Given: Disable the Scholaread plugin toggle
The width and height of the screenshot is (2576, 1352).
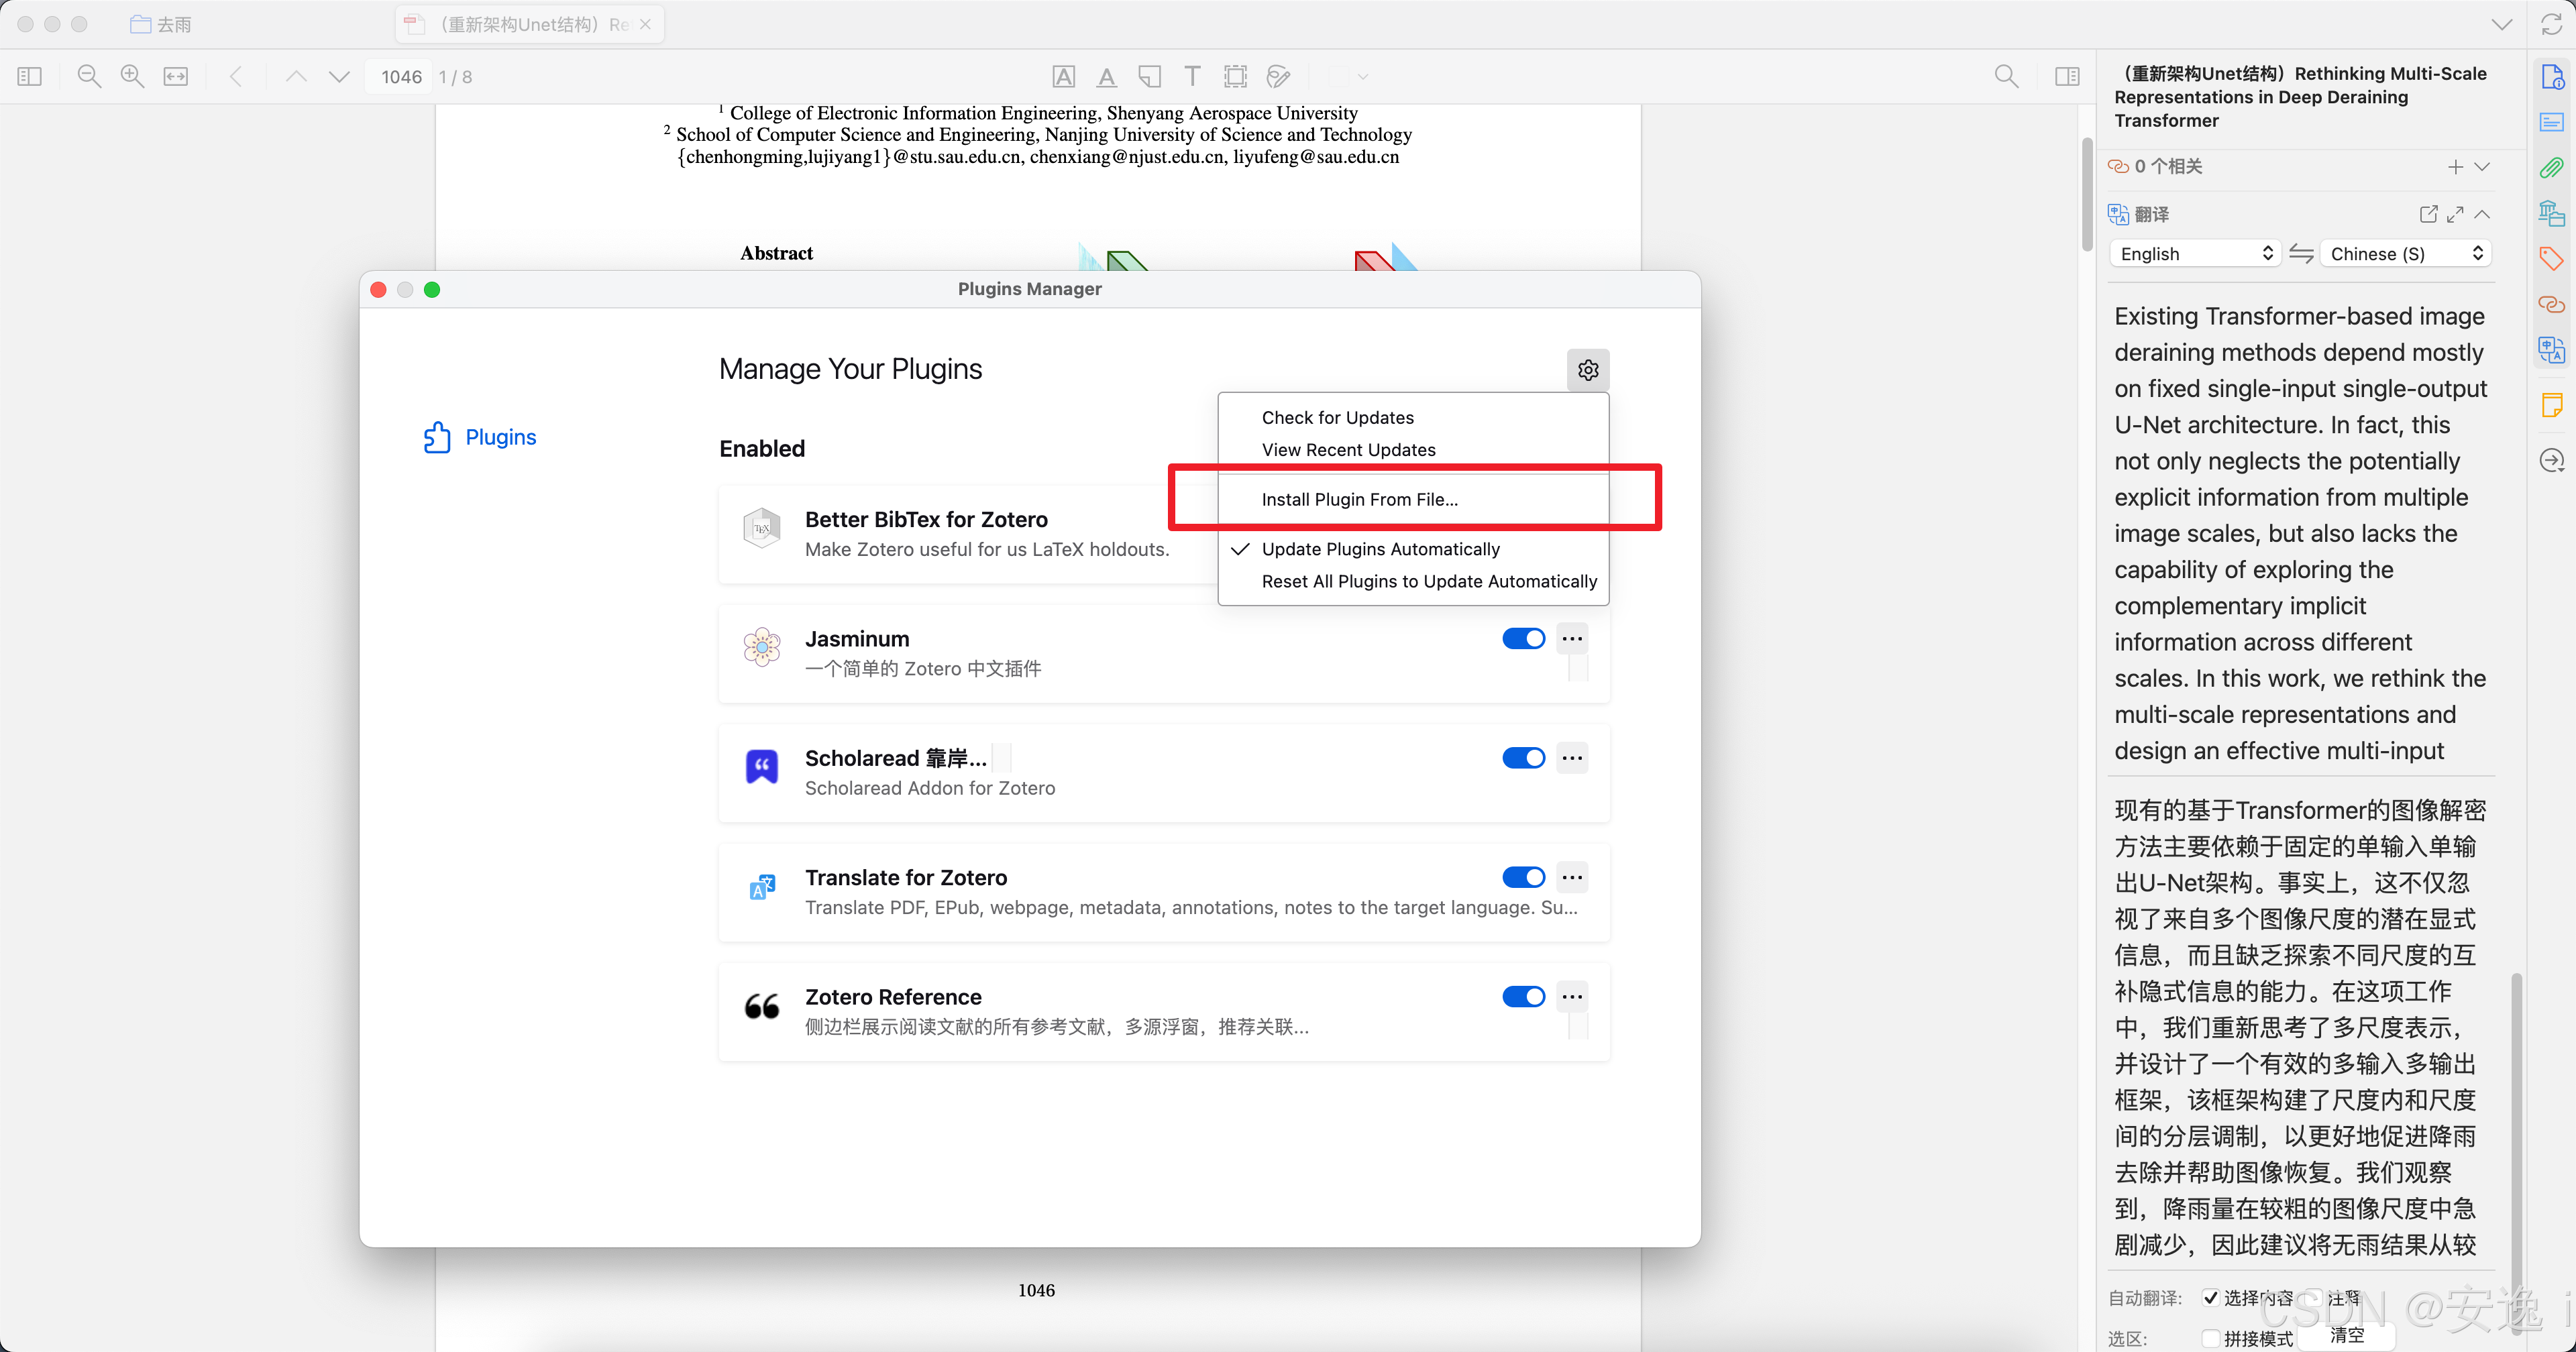Looking at the screenshot, I should click(x=1523, y=758).
